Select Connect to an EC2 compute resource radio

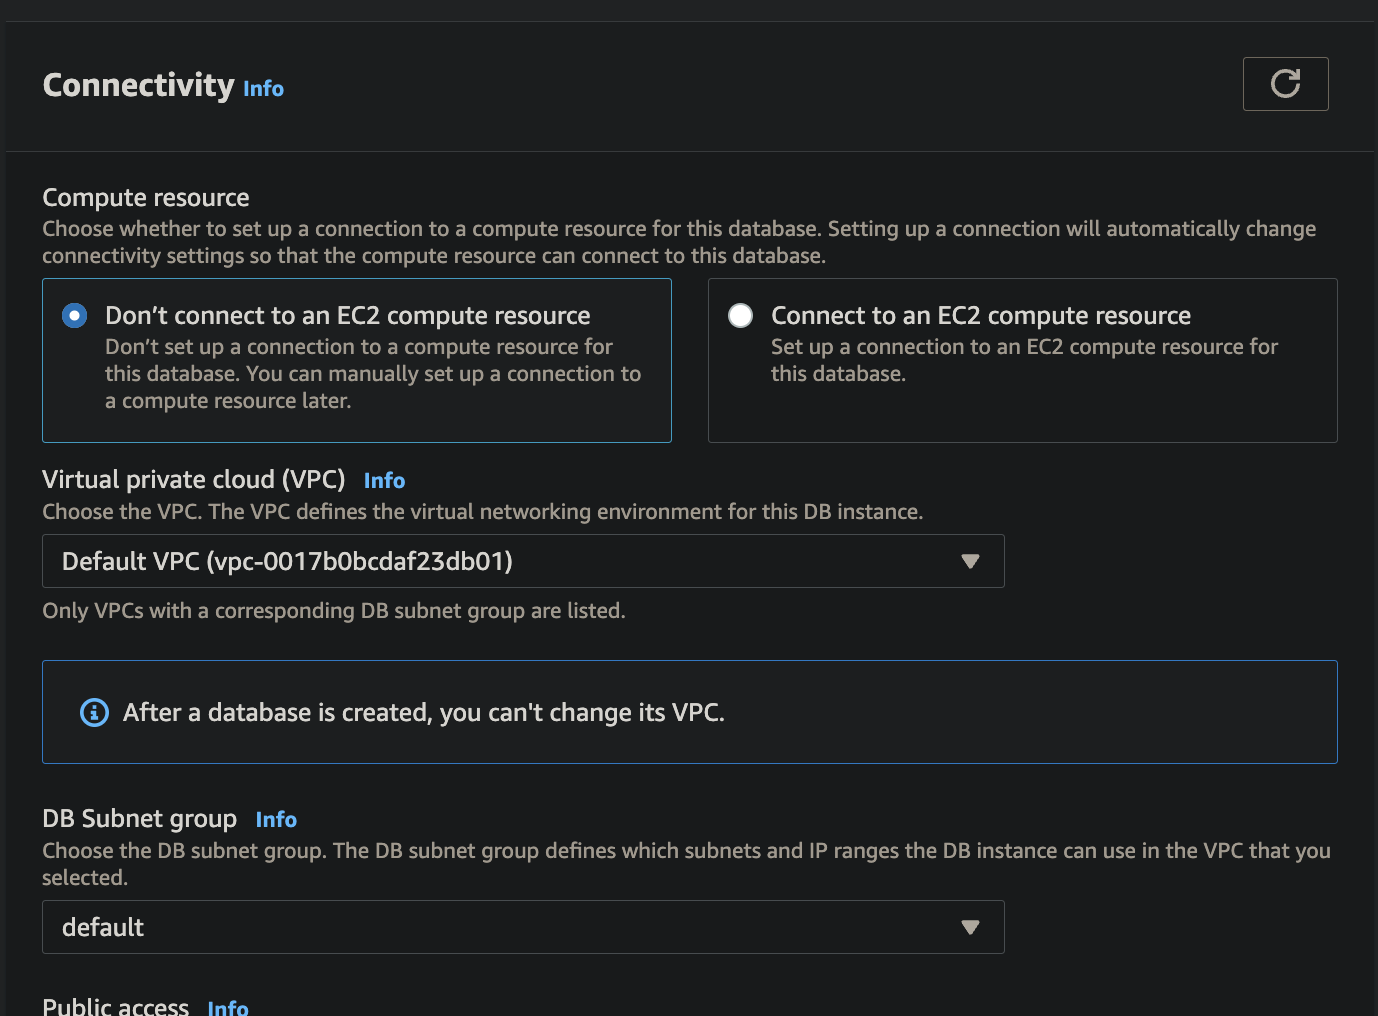741,316
